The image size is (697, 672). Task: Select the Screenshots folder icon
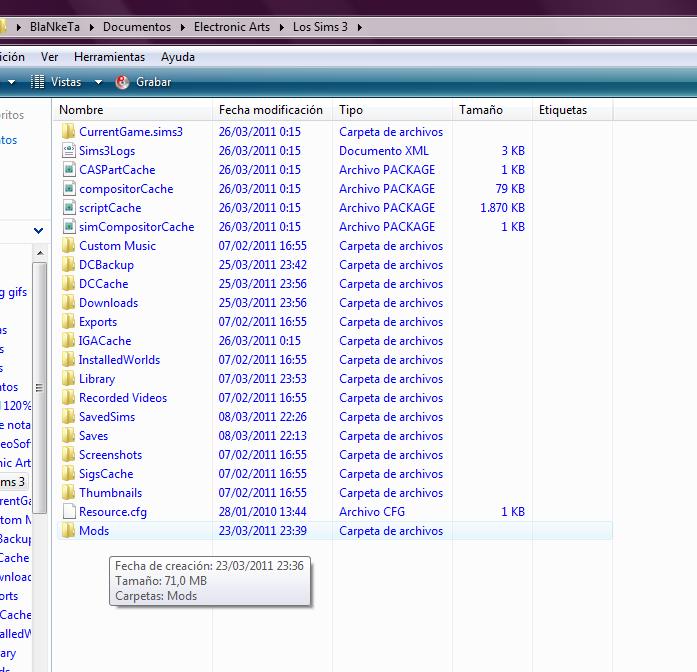pos(67,455)
